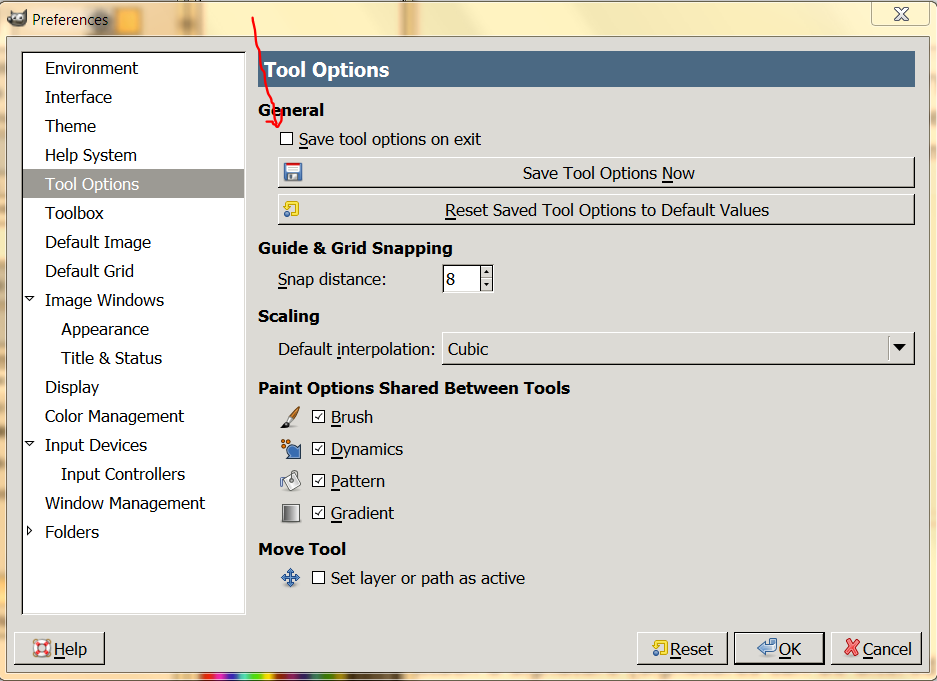Click the gradient square icon
937x681 pixels.
pyautogui.click(x=290, y=513)
